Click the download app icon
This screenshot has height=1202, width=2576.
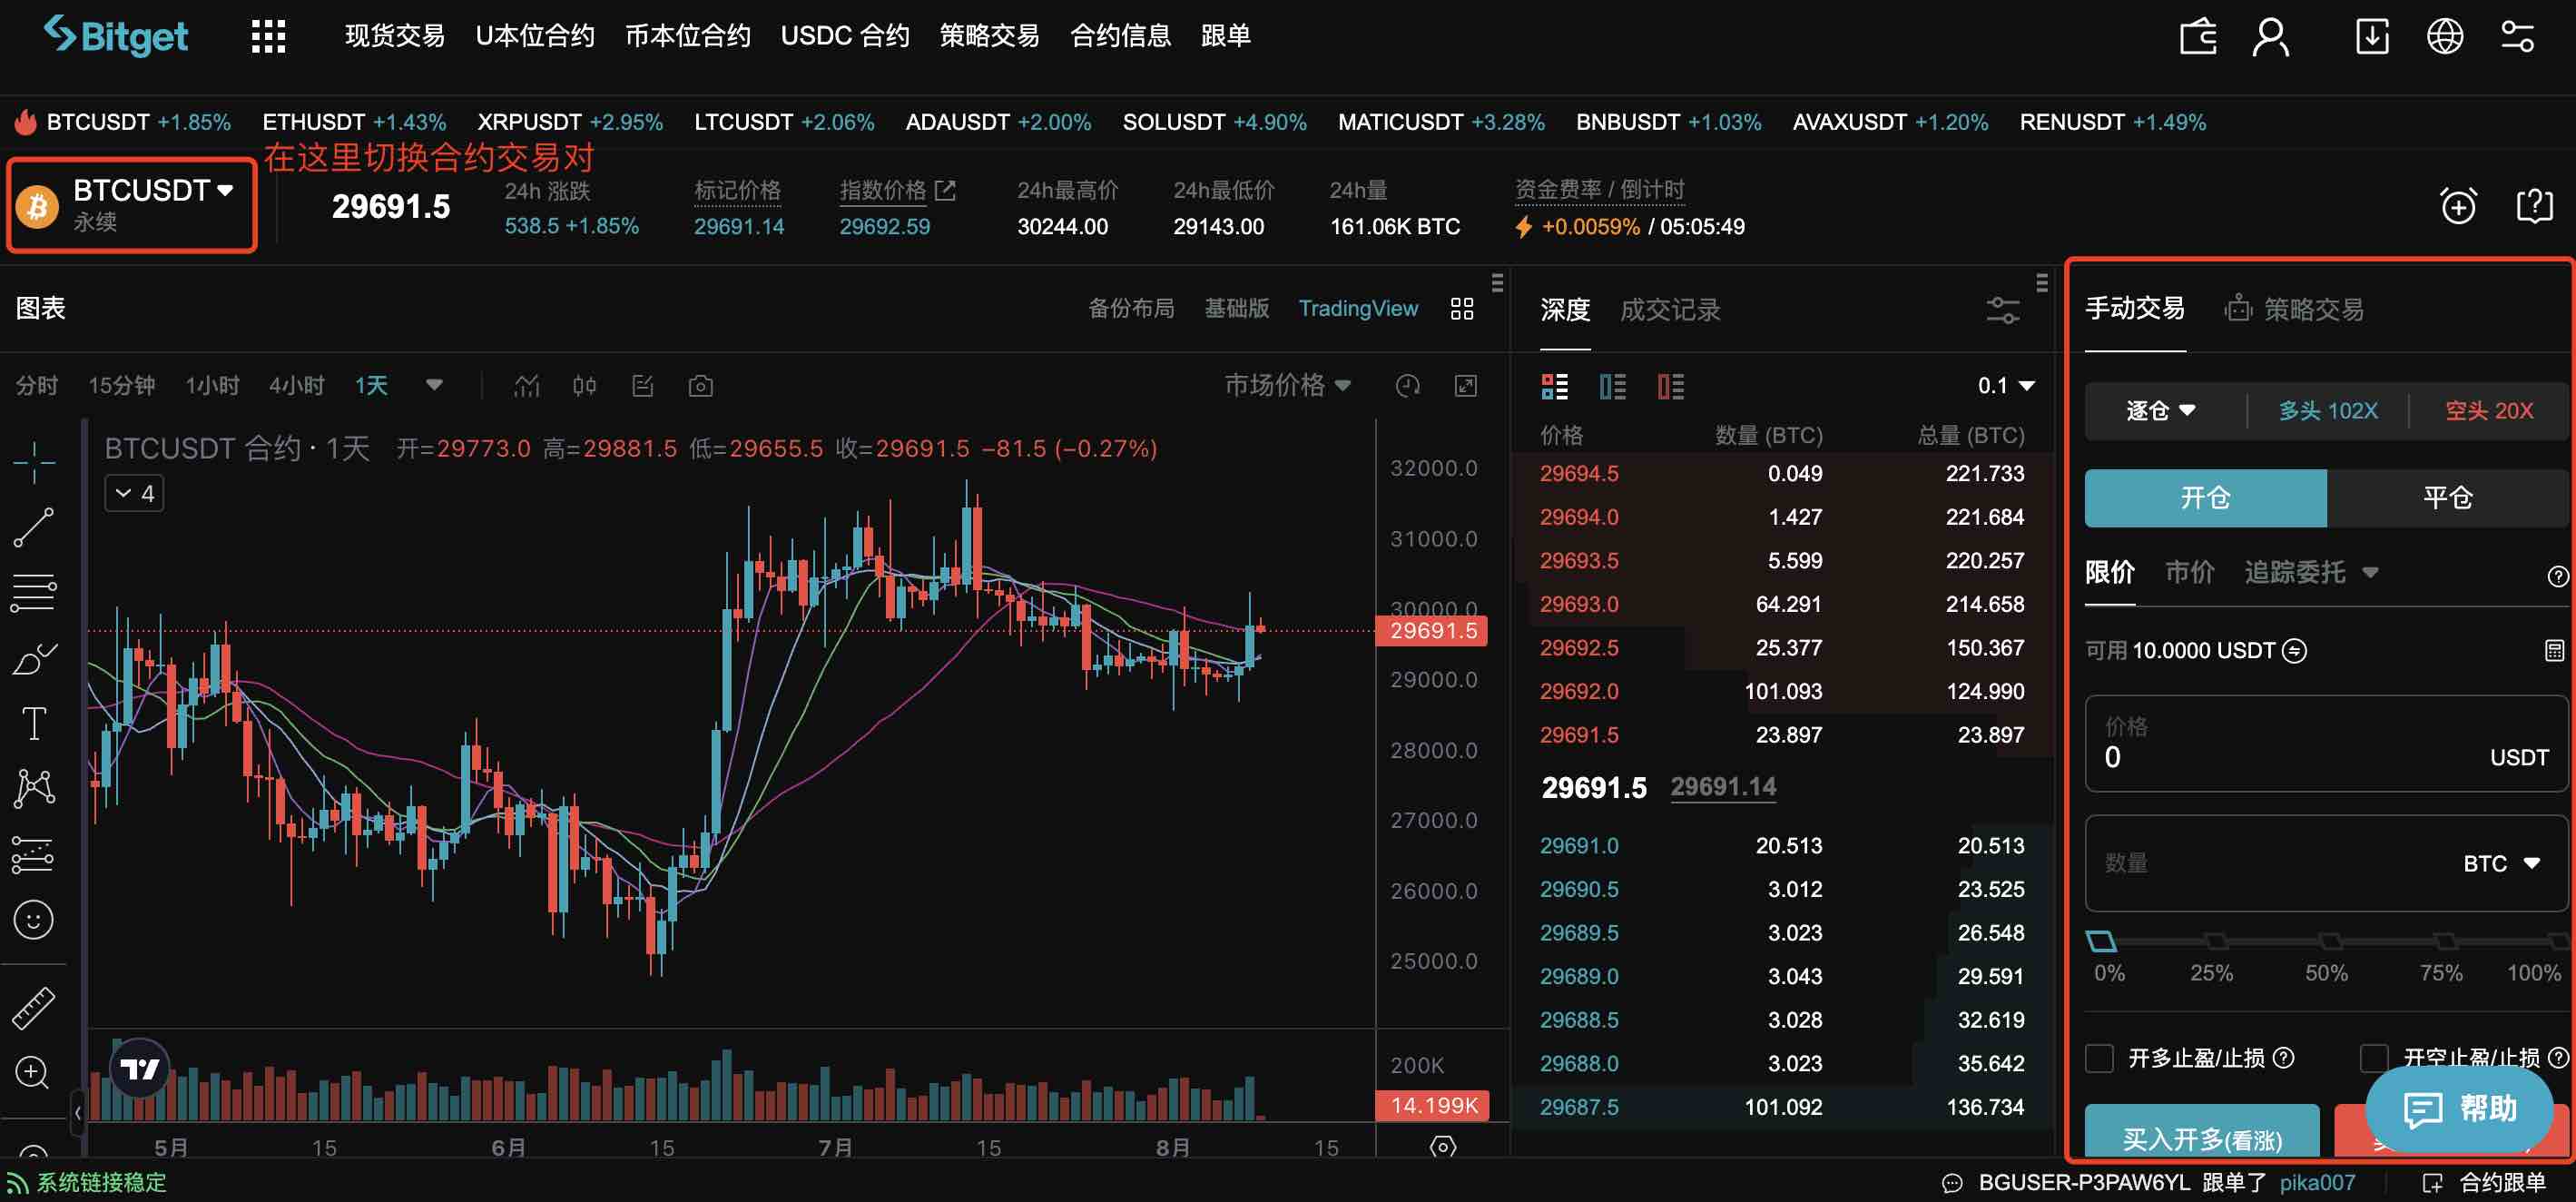point(2372,37)
